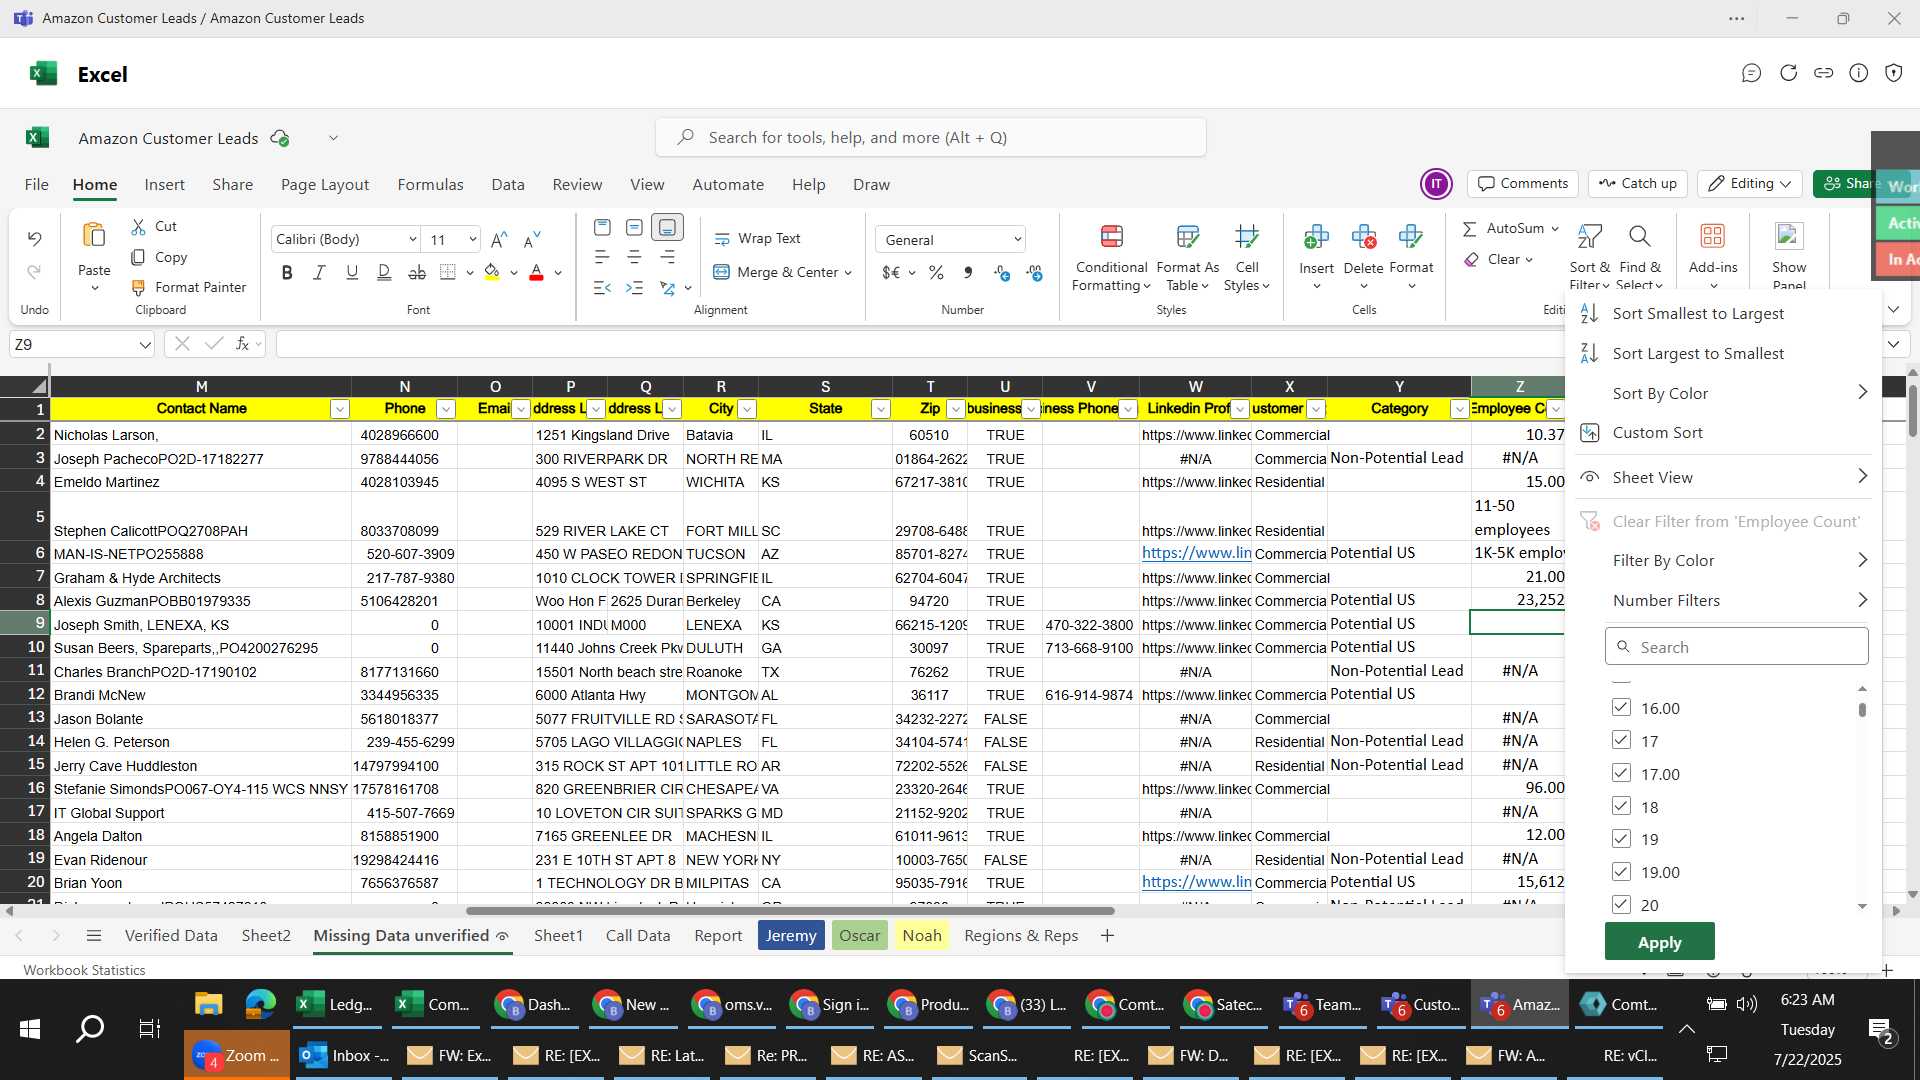Image resolution: width=1920 pixels, height=1080 pixels.
Task: Click the Cut scissors icon
Action: [139, 227]
